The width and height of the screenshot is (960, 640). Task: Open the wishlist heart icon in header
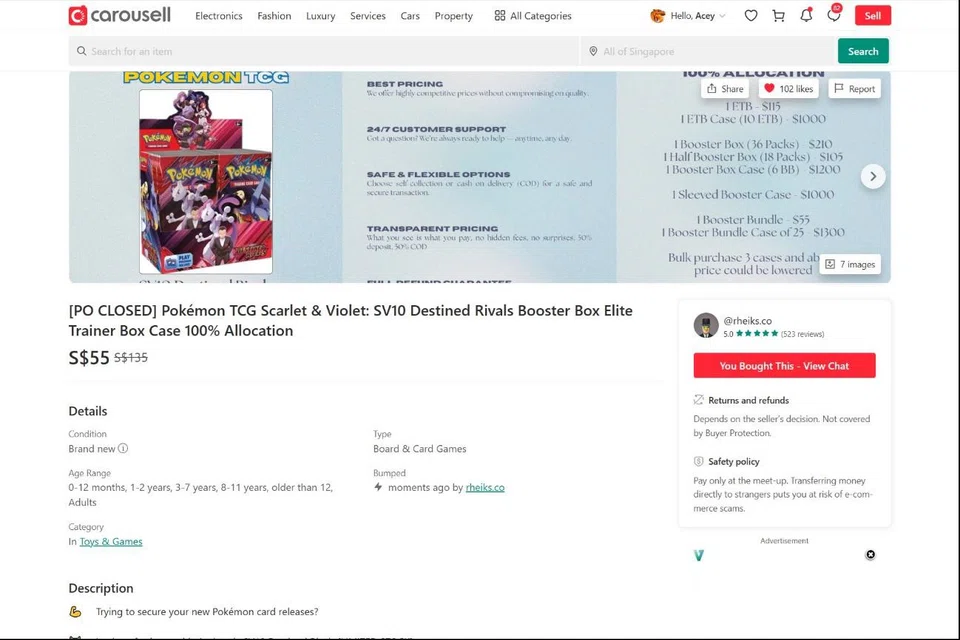tap(751, 16)
